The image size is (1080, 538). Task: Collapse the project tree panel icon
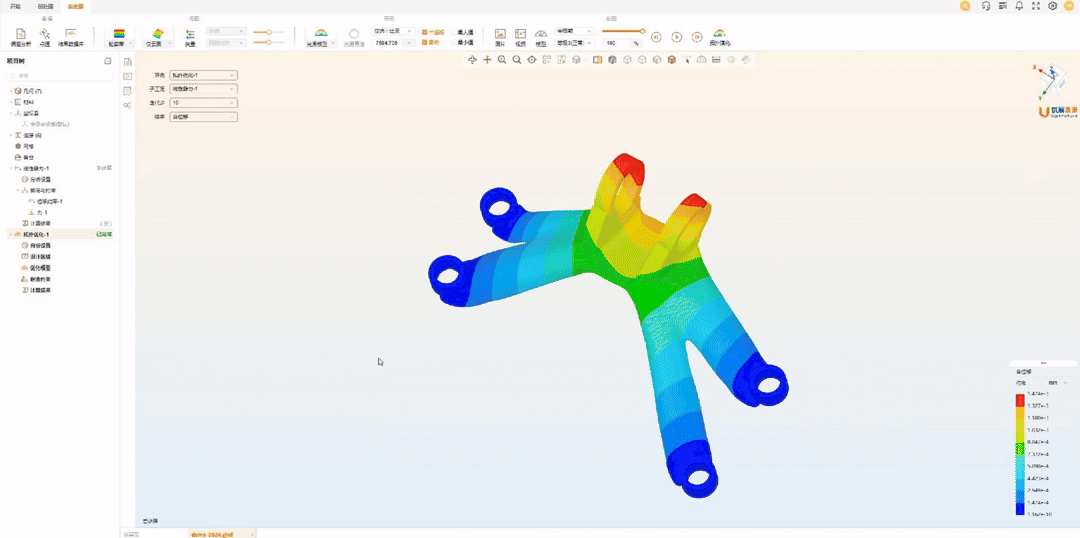(108, 61)
